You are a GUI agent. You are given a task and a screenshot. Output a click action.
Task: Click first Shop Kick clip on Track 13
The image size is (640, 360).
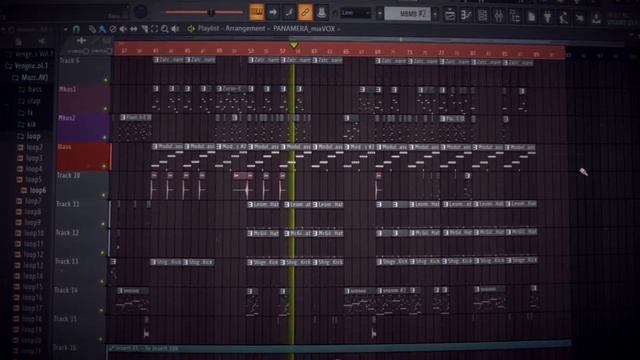[167, 262]
